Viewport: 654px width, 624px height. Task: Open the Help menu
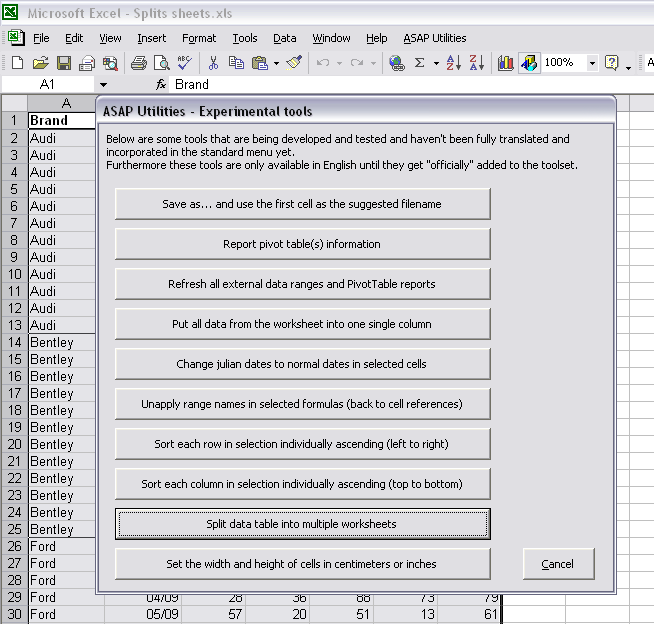coord(377,38)
